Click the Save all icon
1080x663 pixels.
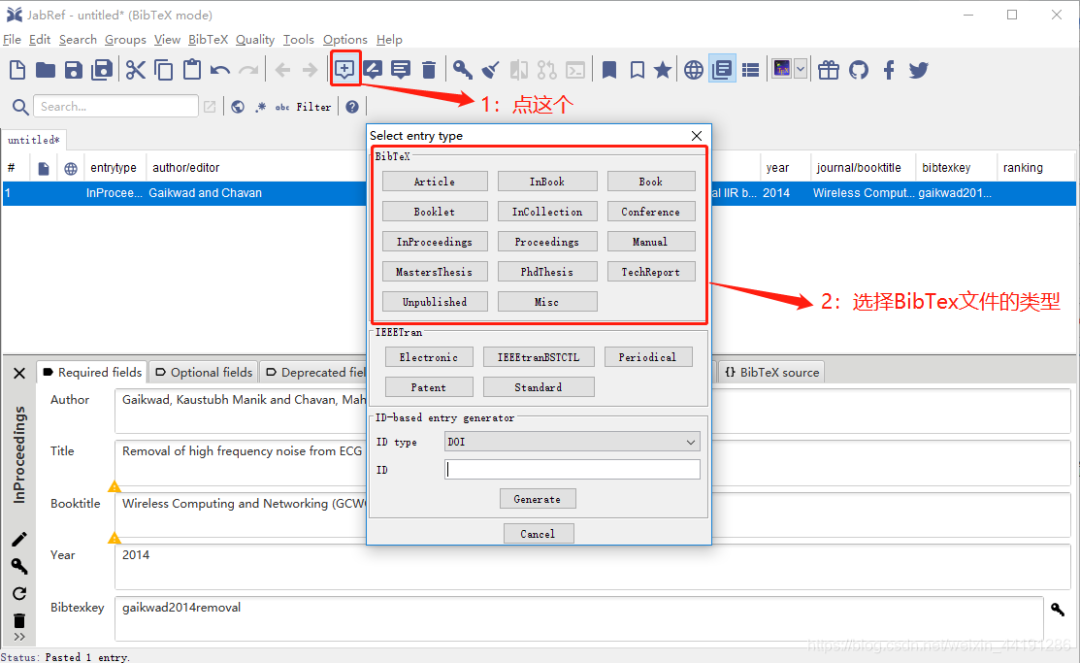click(102, 70)
